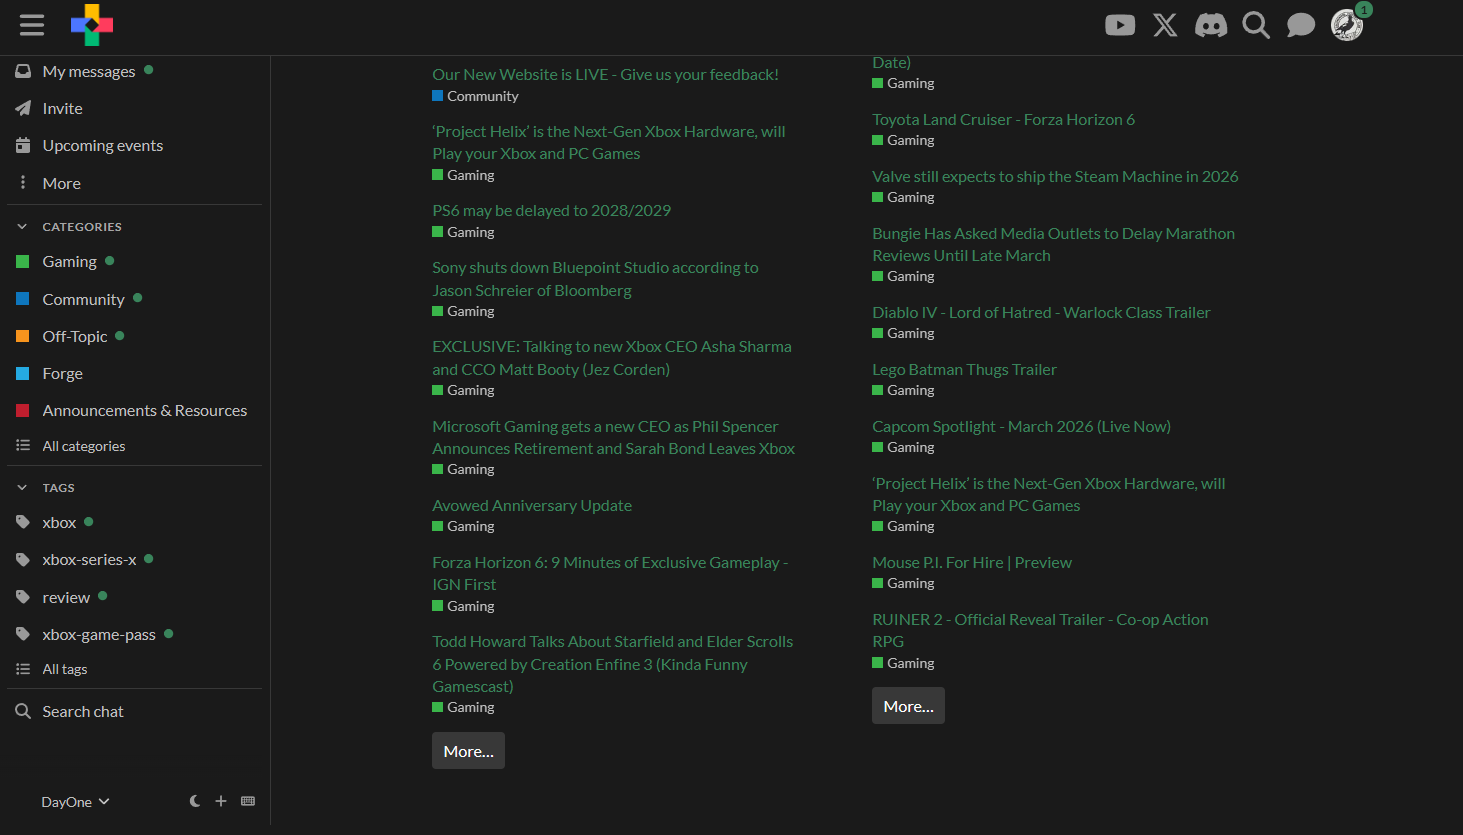Open My messages in the sidebar
Viewport: 1463px width, 835px height.
pos(88,72)
